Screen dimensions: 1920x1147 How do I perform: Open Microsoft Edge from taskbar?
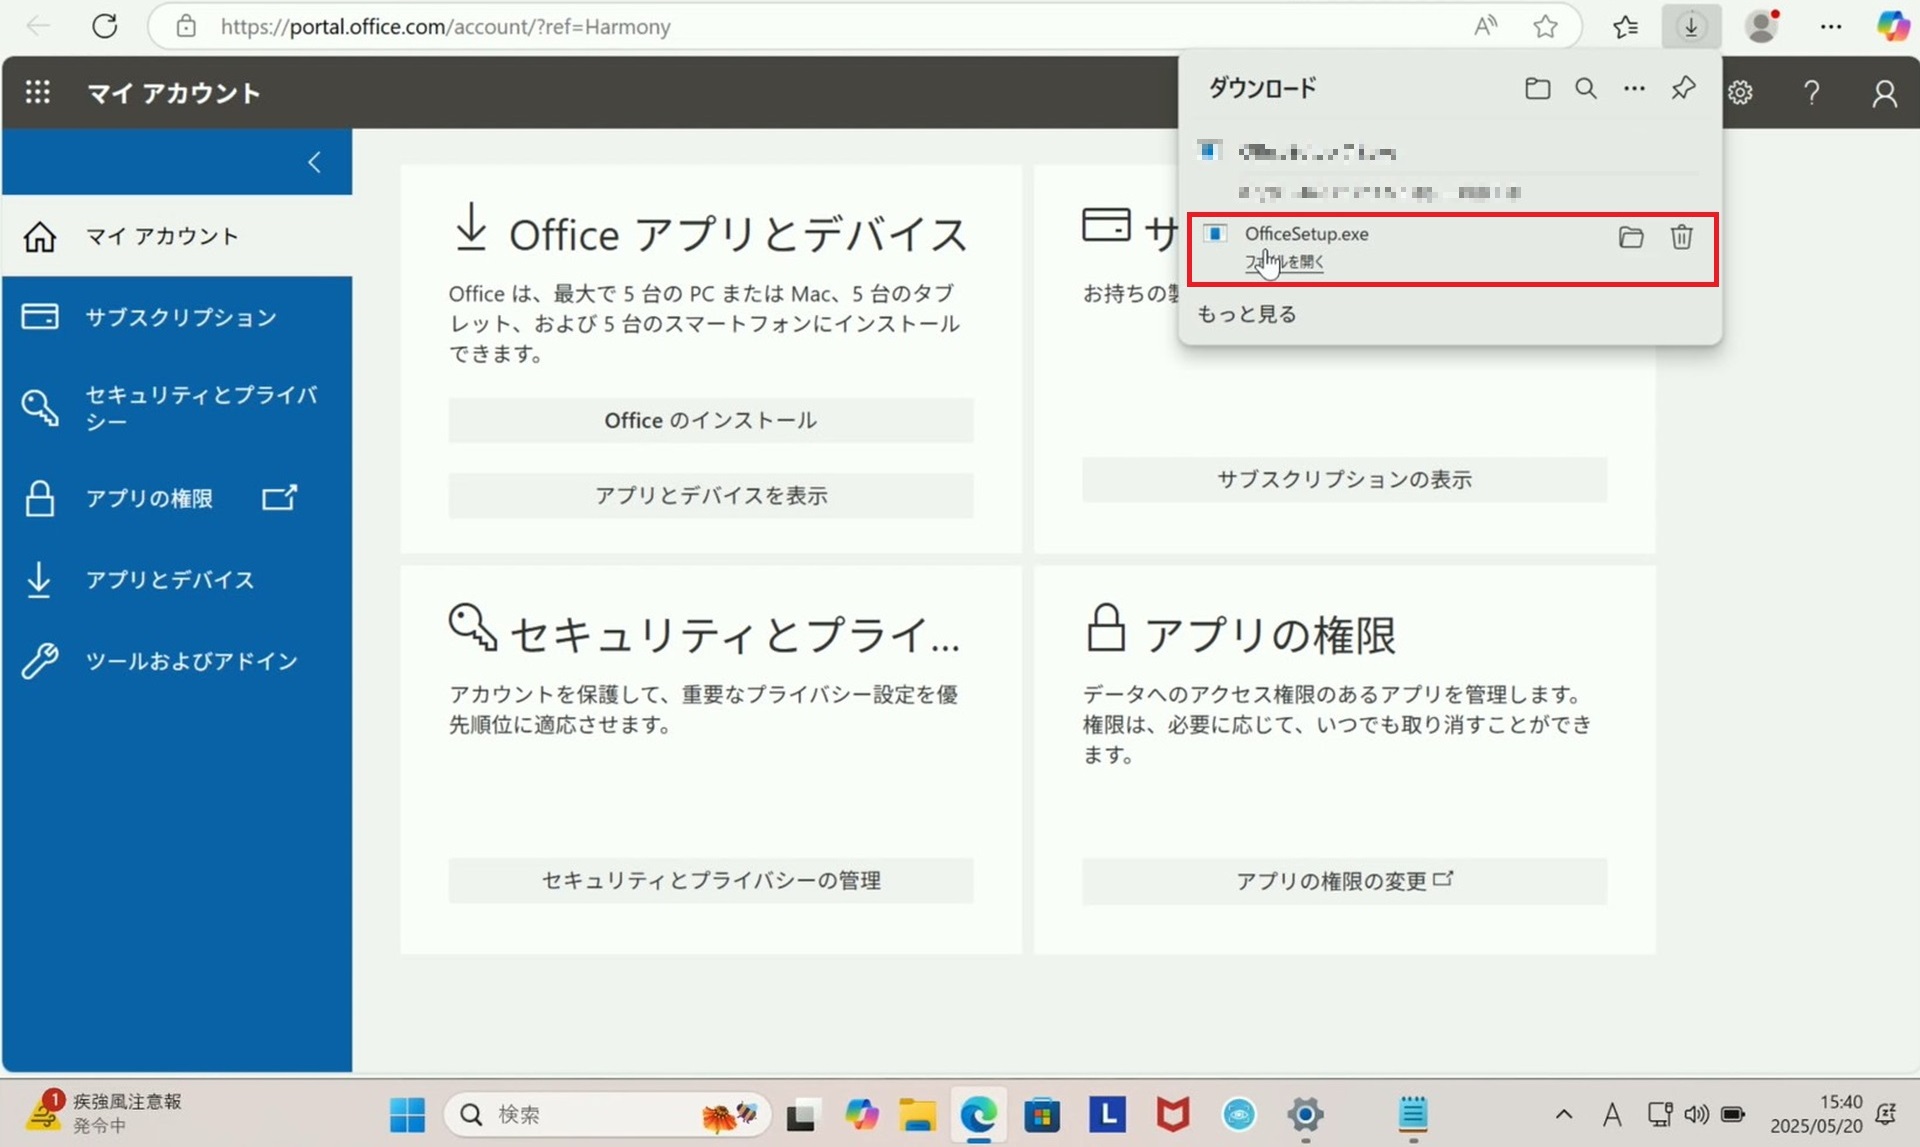(x=978, y=1114)
